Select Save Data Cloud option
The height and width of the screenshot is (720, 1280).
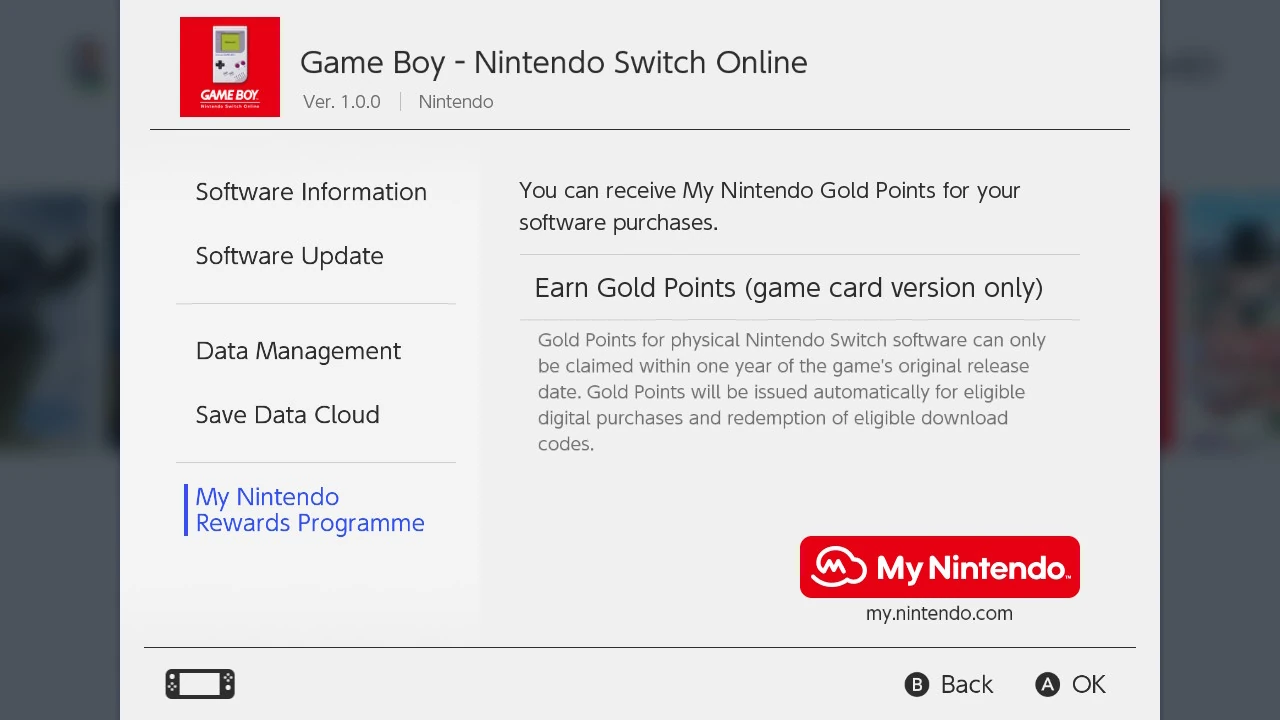(288, 415)
